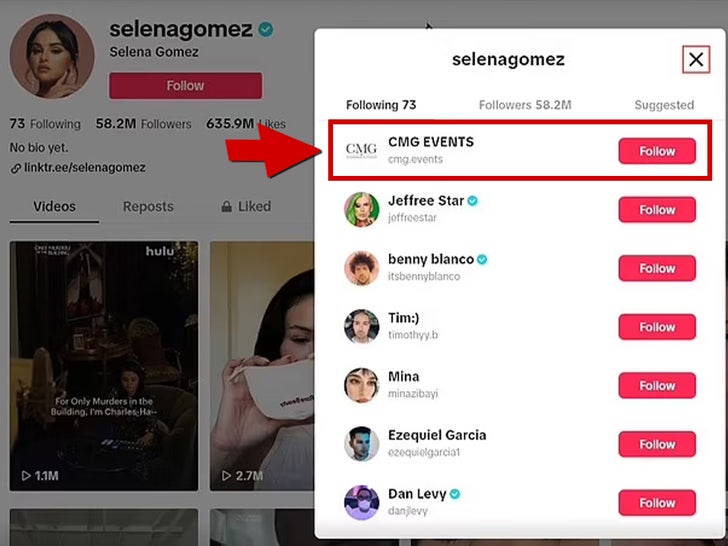
Task: Open Dan Levy's profile avatar
Action: (x=361, y=502)
